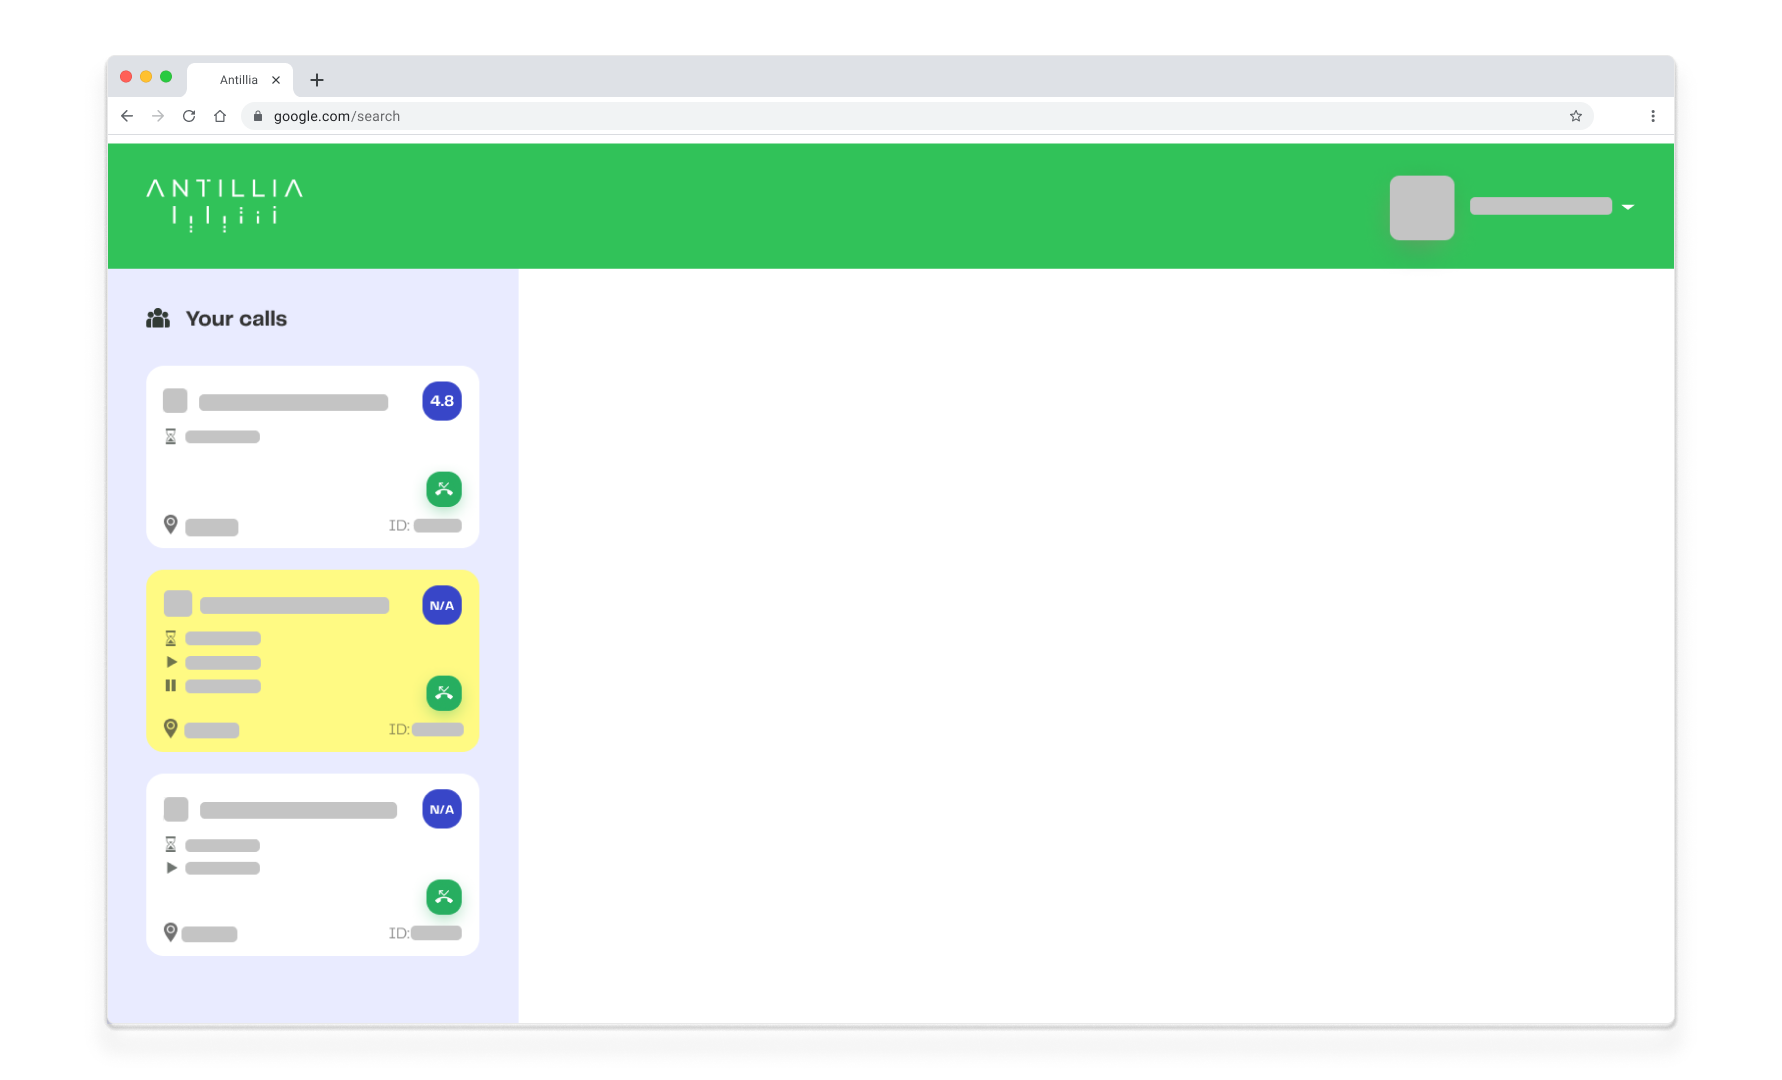Click the avatar thumbnail in the yellow card

tap(178, 604)
